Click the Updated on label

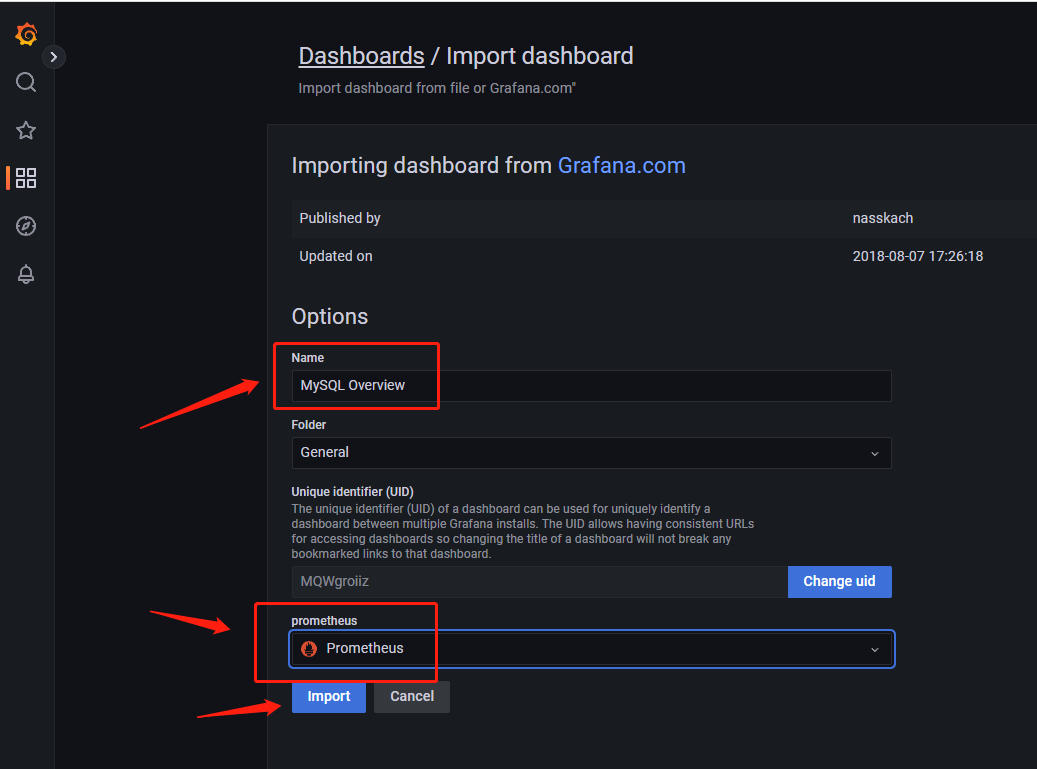pos(336,257)
